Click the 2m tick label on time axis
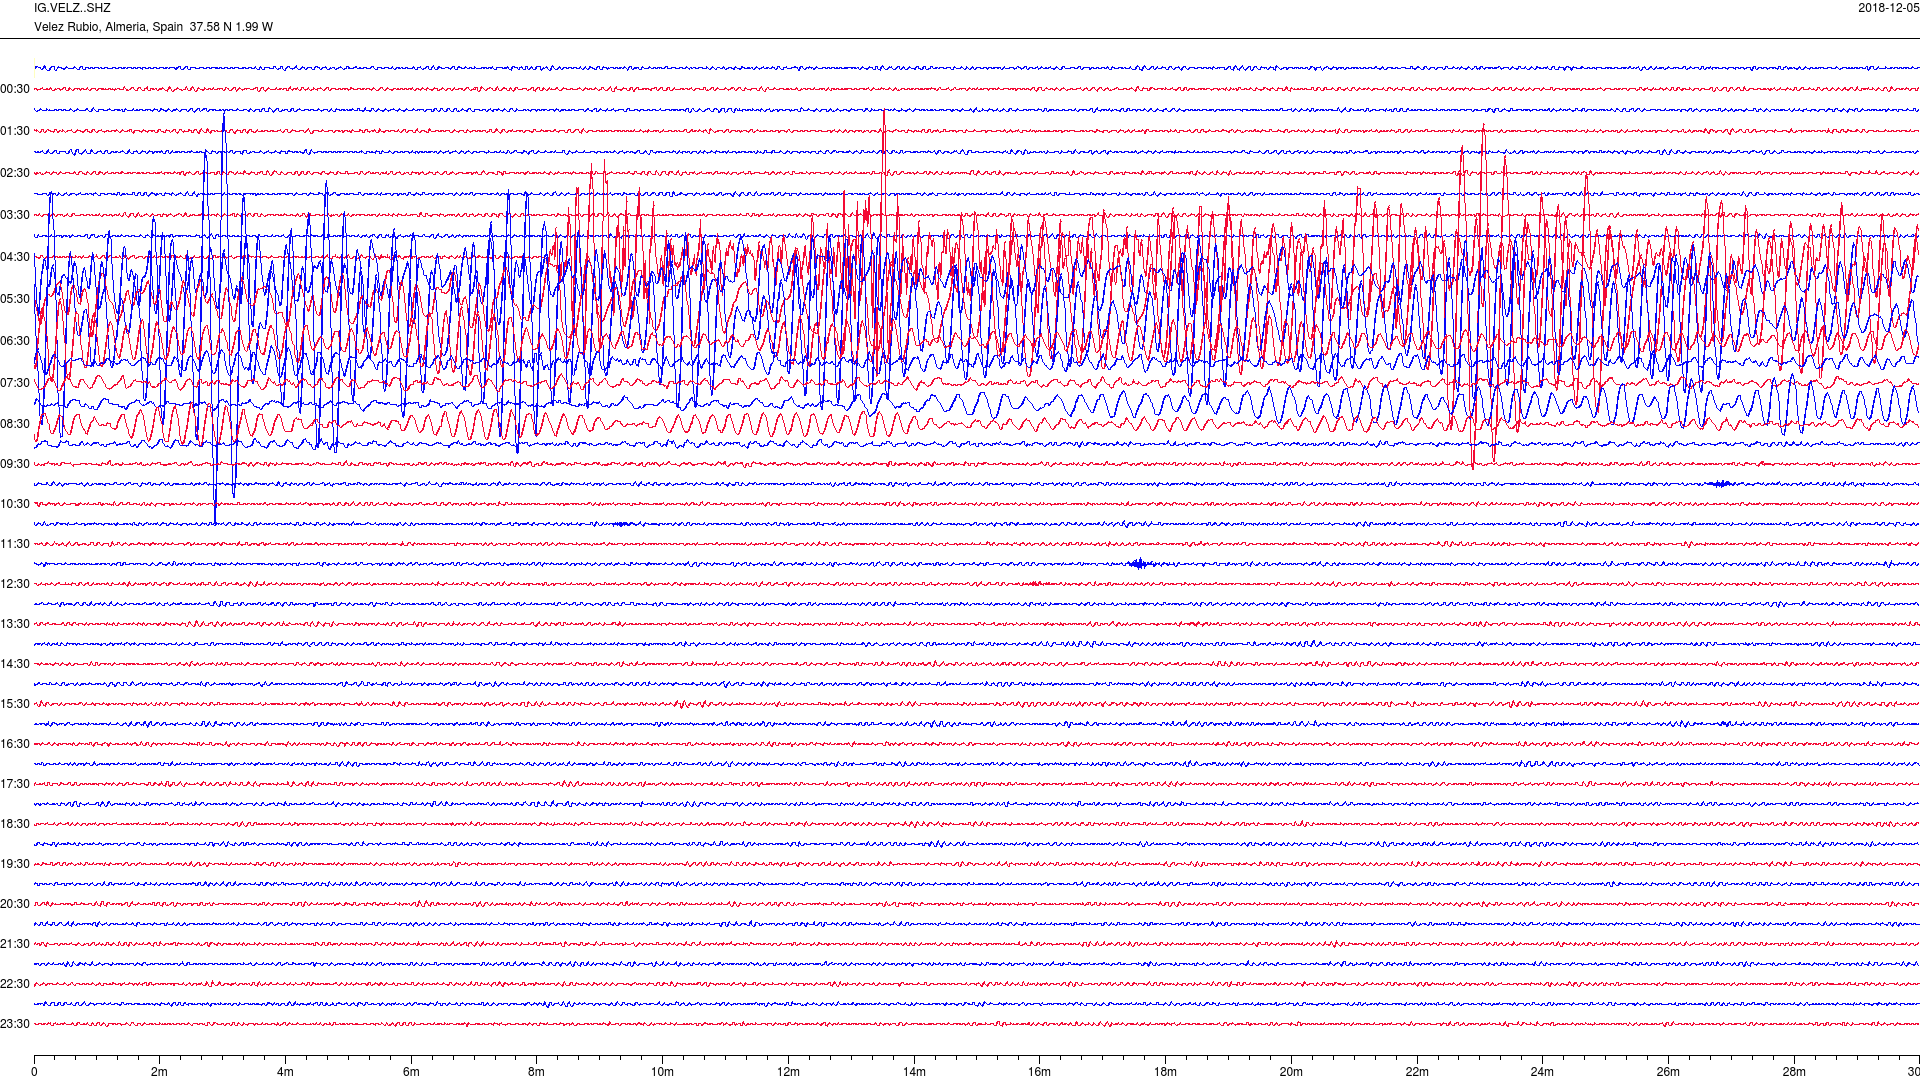Screen dimensions: 1920x1080 [160, 1072]
